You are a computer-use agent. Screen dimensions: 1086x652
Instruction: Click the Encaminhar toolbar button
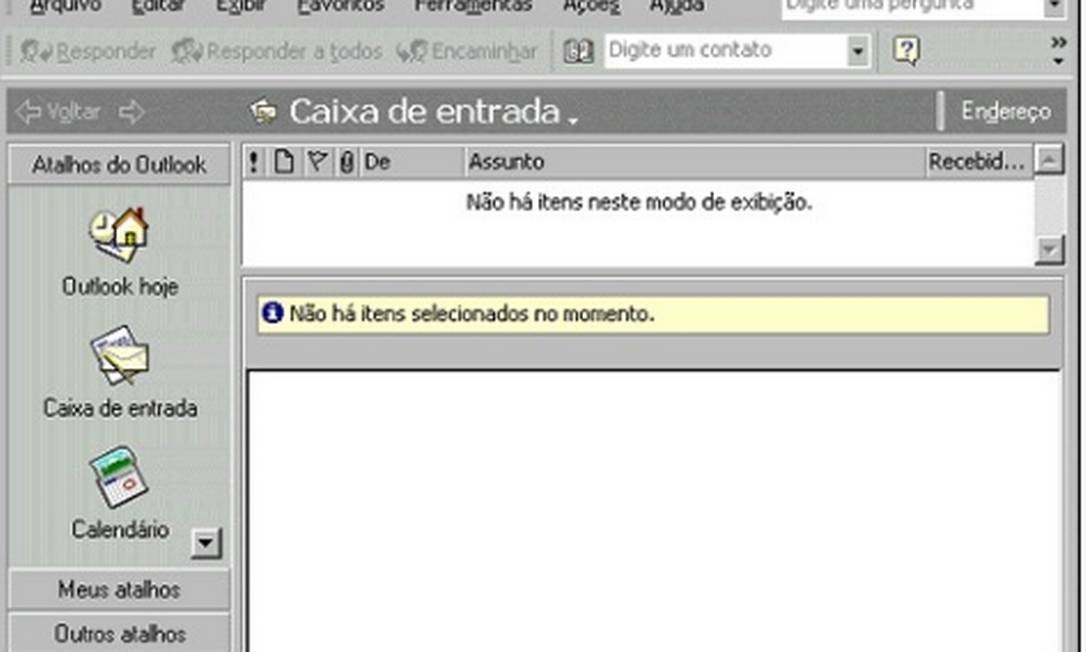[469, 49]
